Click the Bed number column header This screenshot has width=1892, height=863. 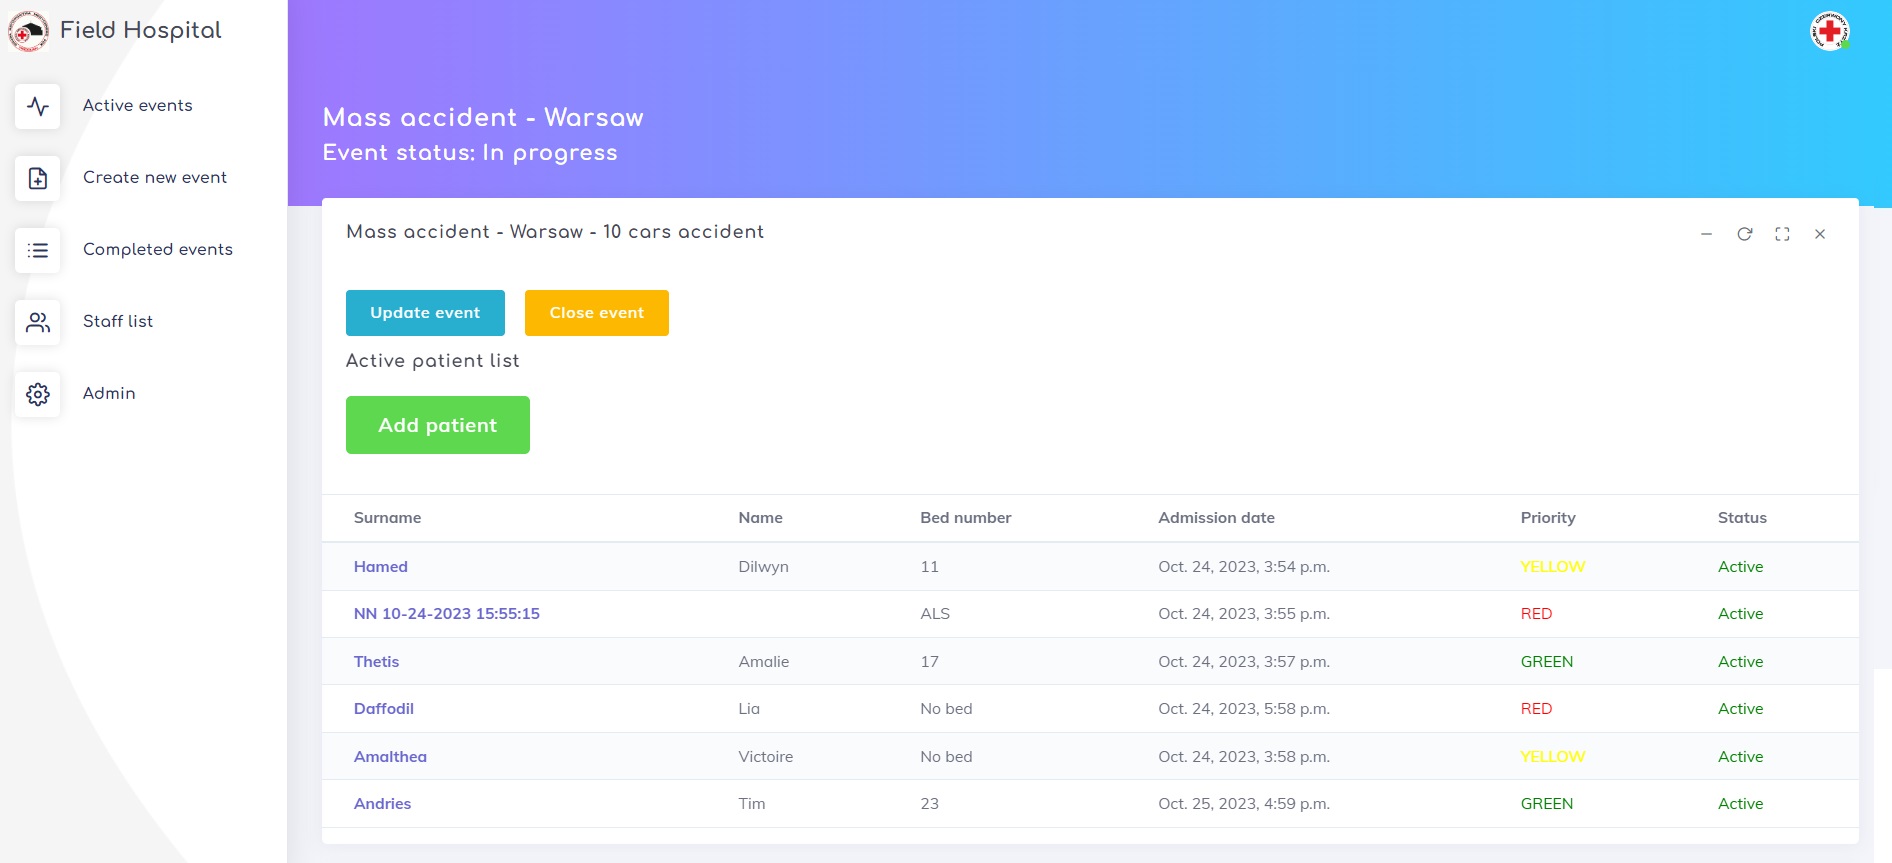(966, 518)
